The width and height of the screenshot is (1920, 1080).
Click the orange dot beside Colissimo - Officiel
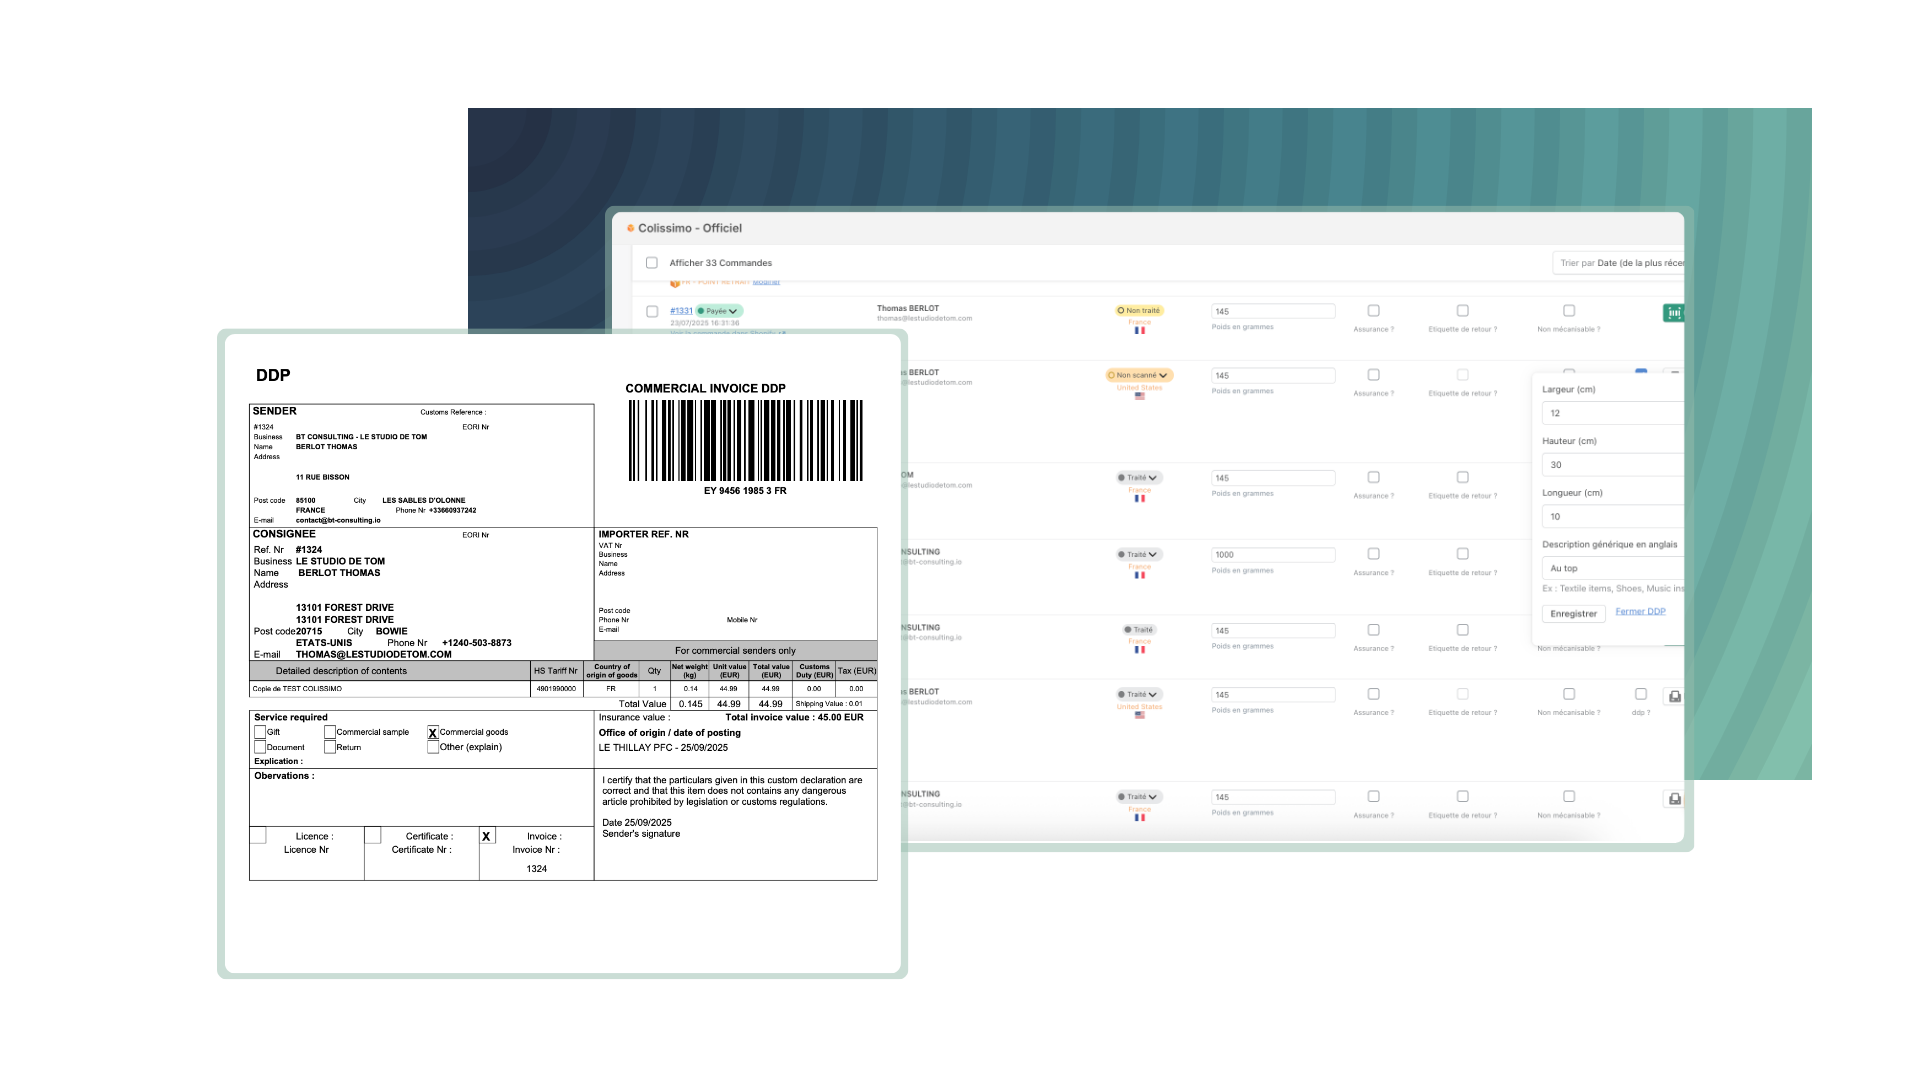(x=630, y=228)
